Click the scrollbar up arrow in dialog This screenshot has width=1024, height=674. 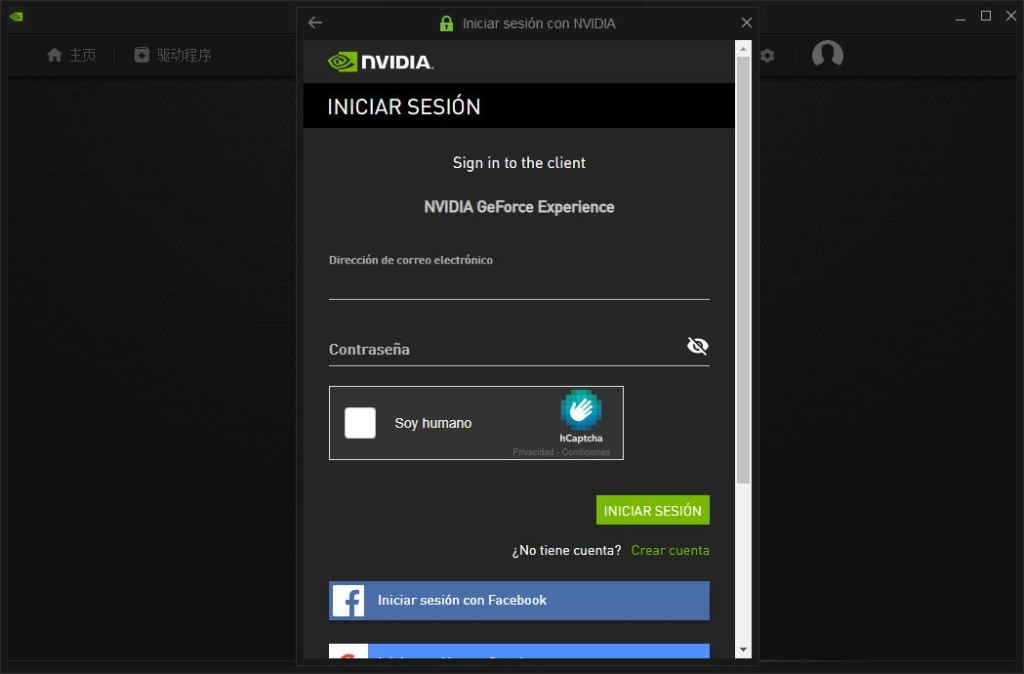click(x=743, y=48)
